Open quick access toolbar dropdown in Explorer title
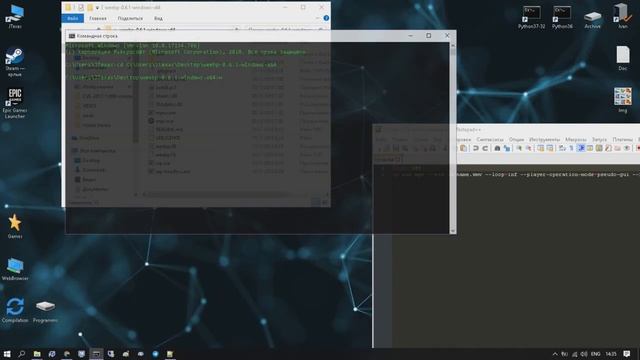The width and height of the screenshot is (640, 360). coord(97,8)
